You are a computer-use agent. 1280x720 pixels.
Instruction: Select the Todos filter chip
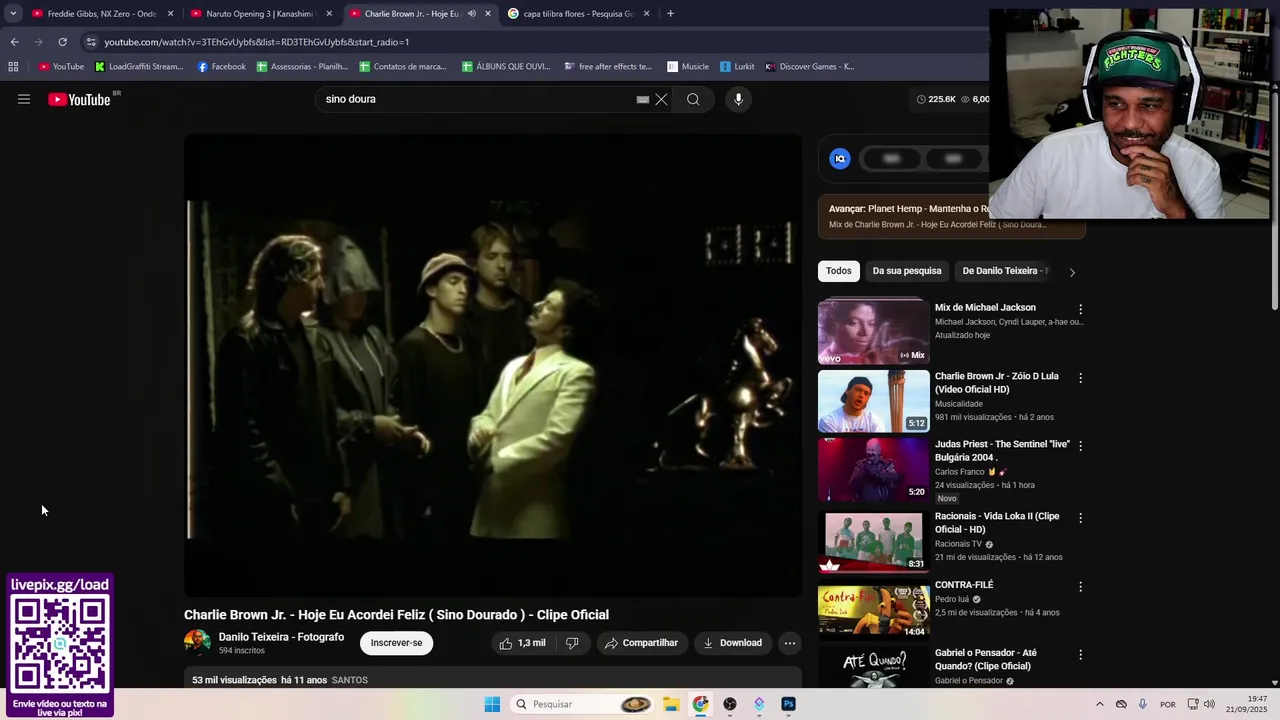839,271
